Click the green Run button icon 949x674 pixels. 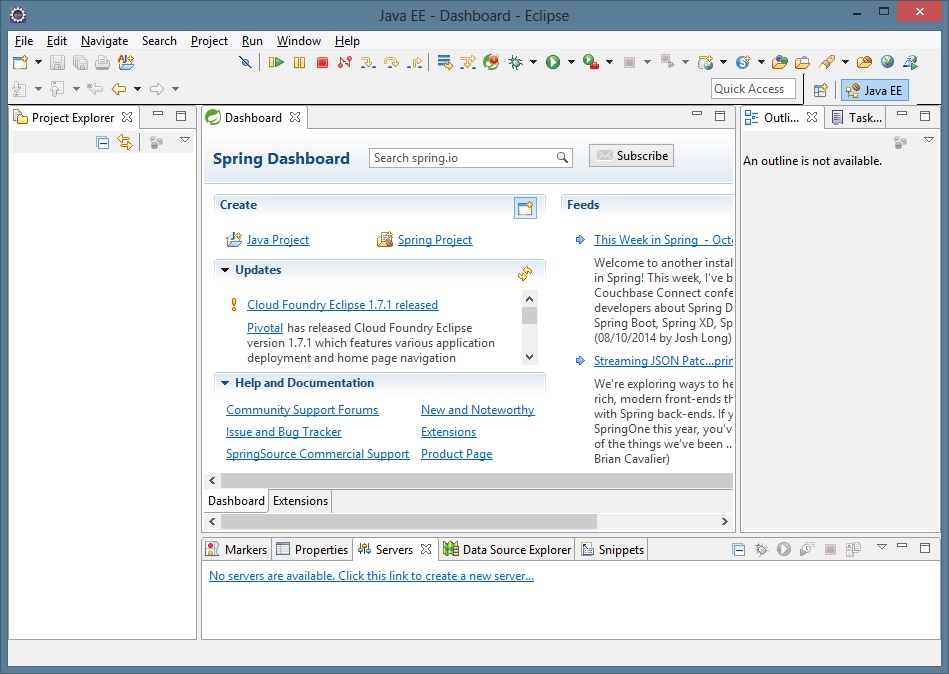tap(552, 62)
